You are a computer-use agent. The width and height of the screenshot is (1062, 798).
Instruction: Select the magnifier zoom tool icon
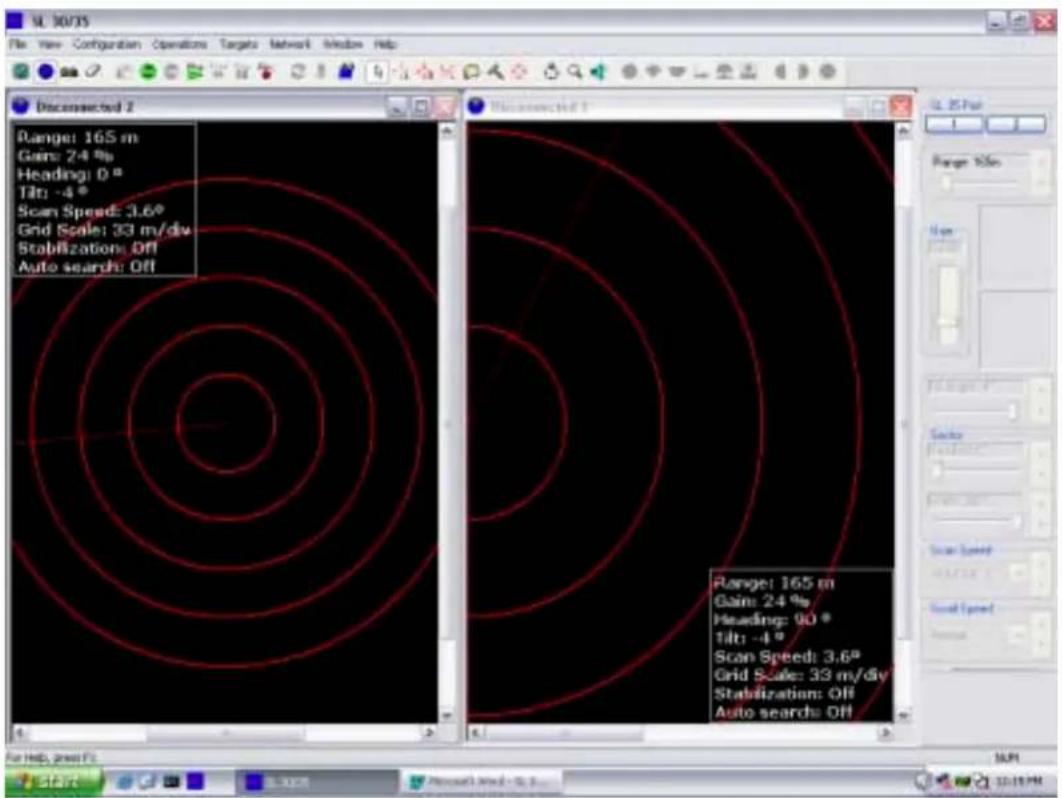coord(574,72)
